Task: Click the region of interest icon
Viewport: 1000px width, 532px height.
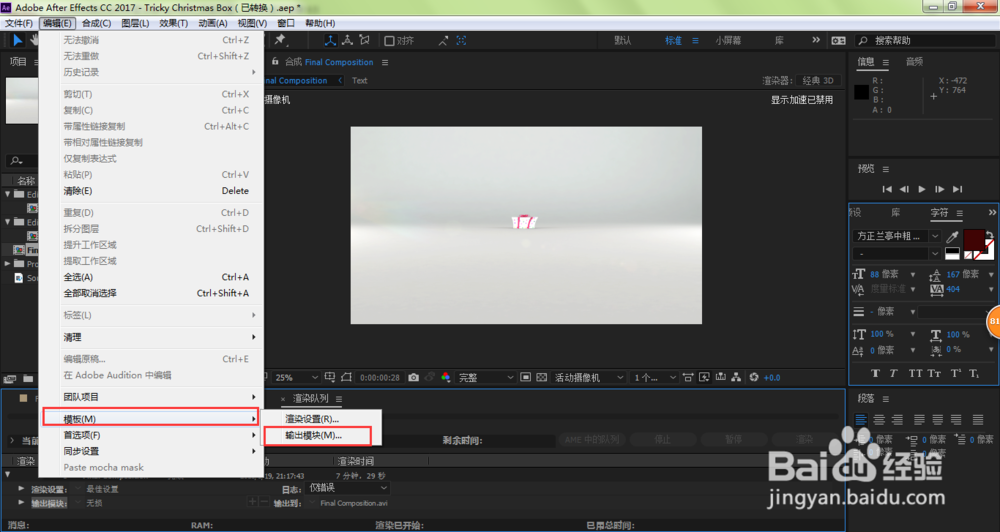Action: [x=525, y=378]
